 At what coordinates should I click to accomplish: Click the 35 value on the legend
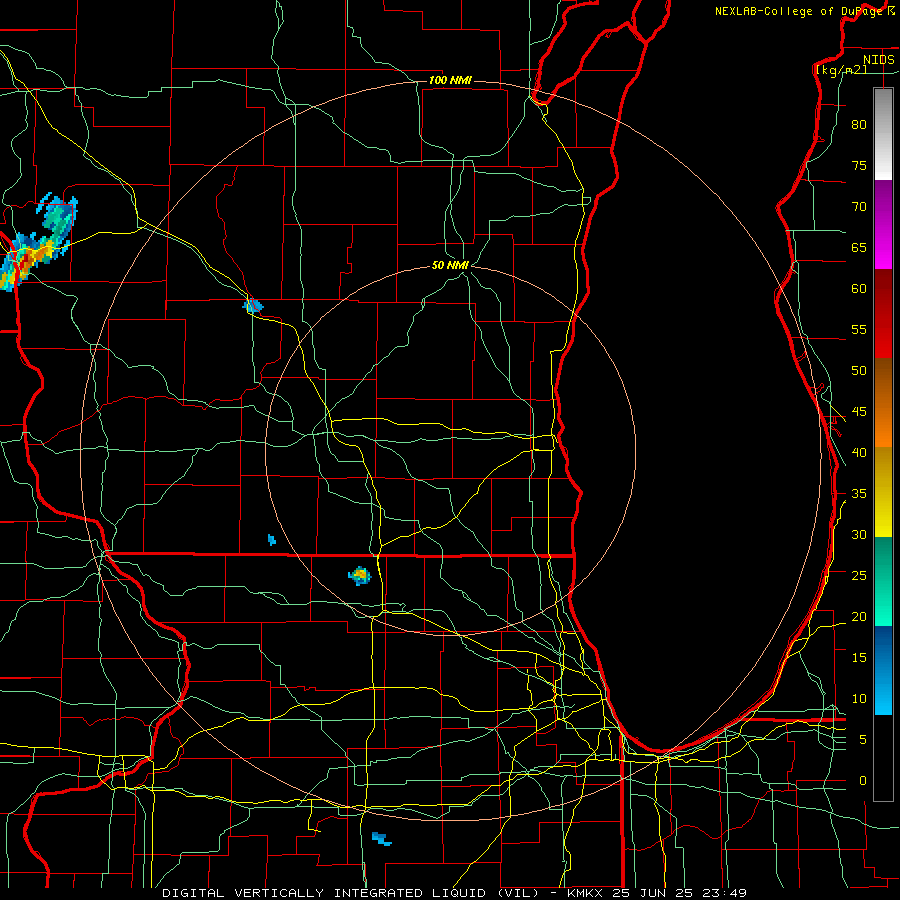coord(859,494)
